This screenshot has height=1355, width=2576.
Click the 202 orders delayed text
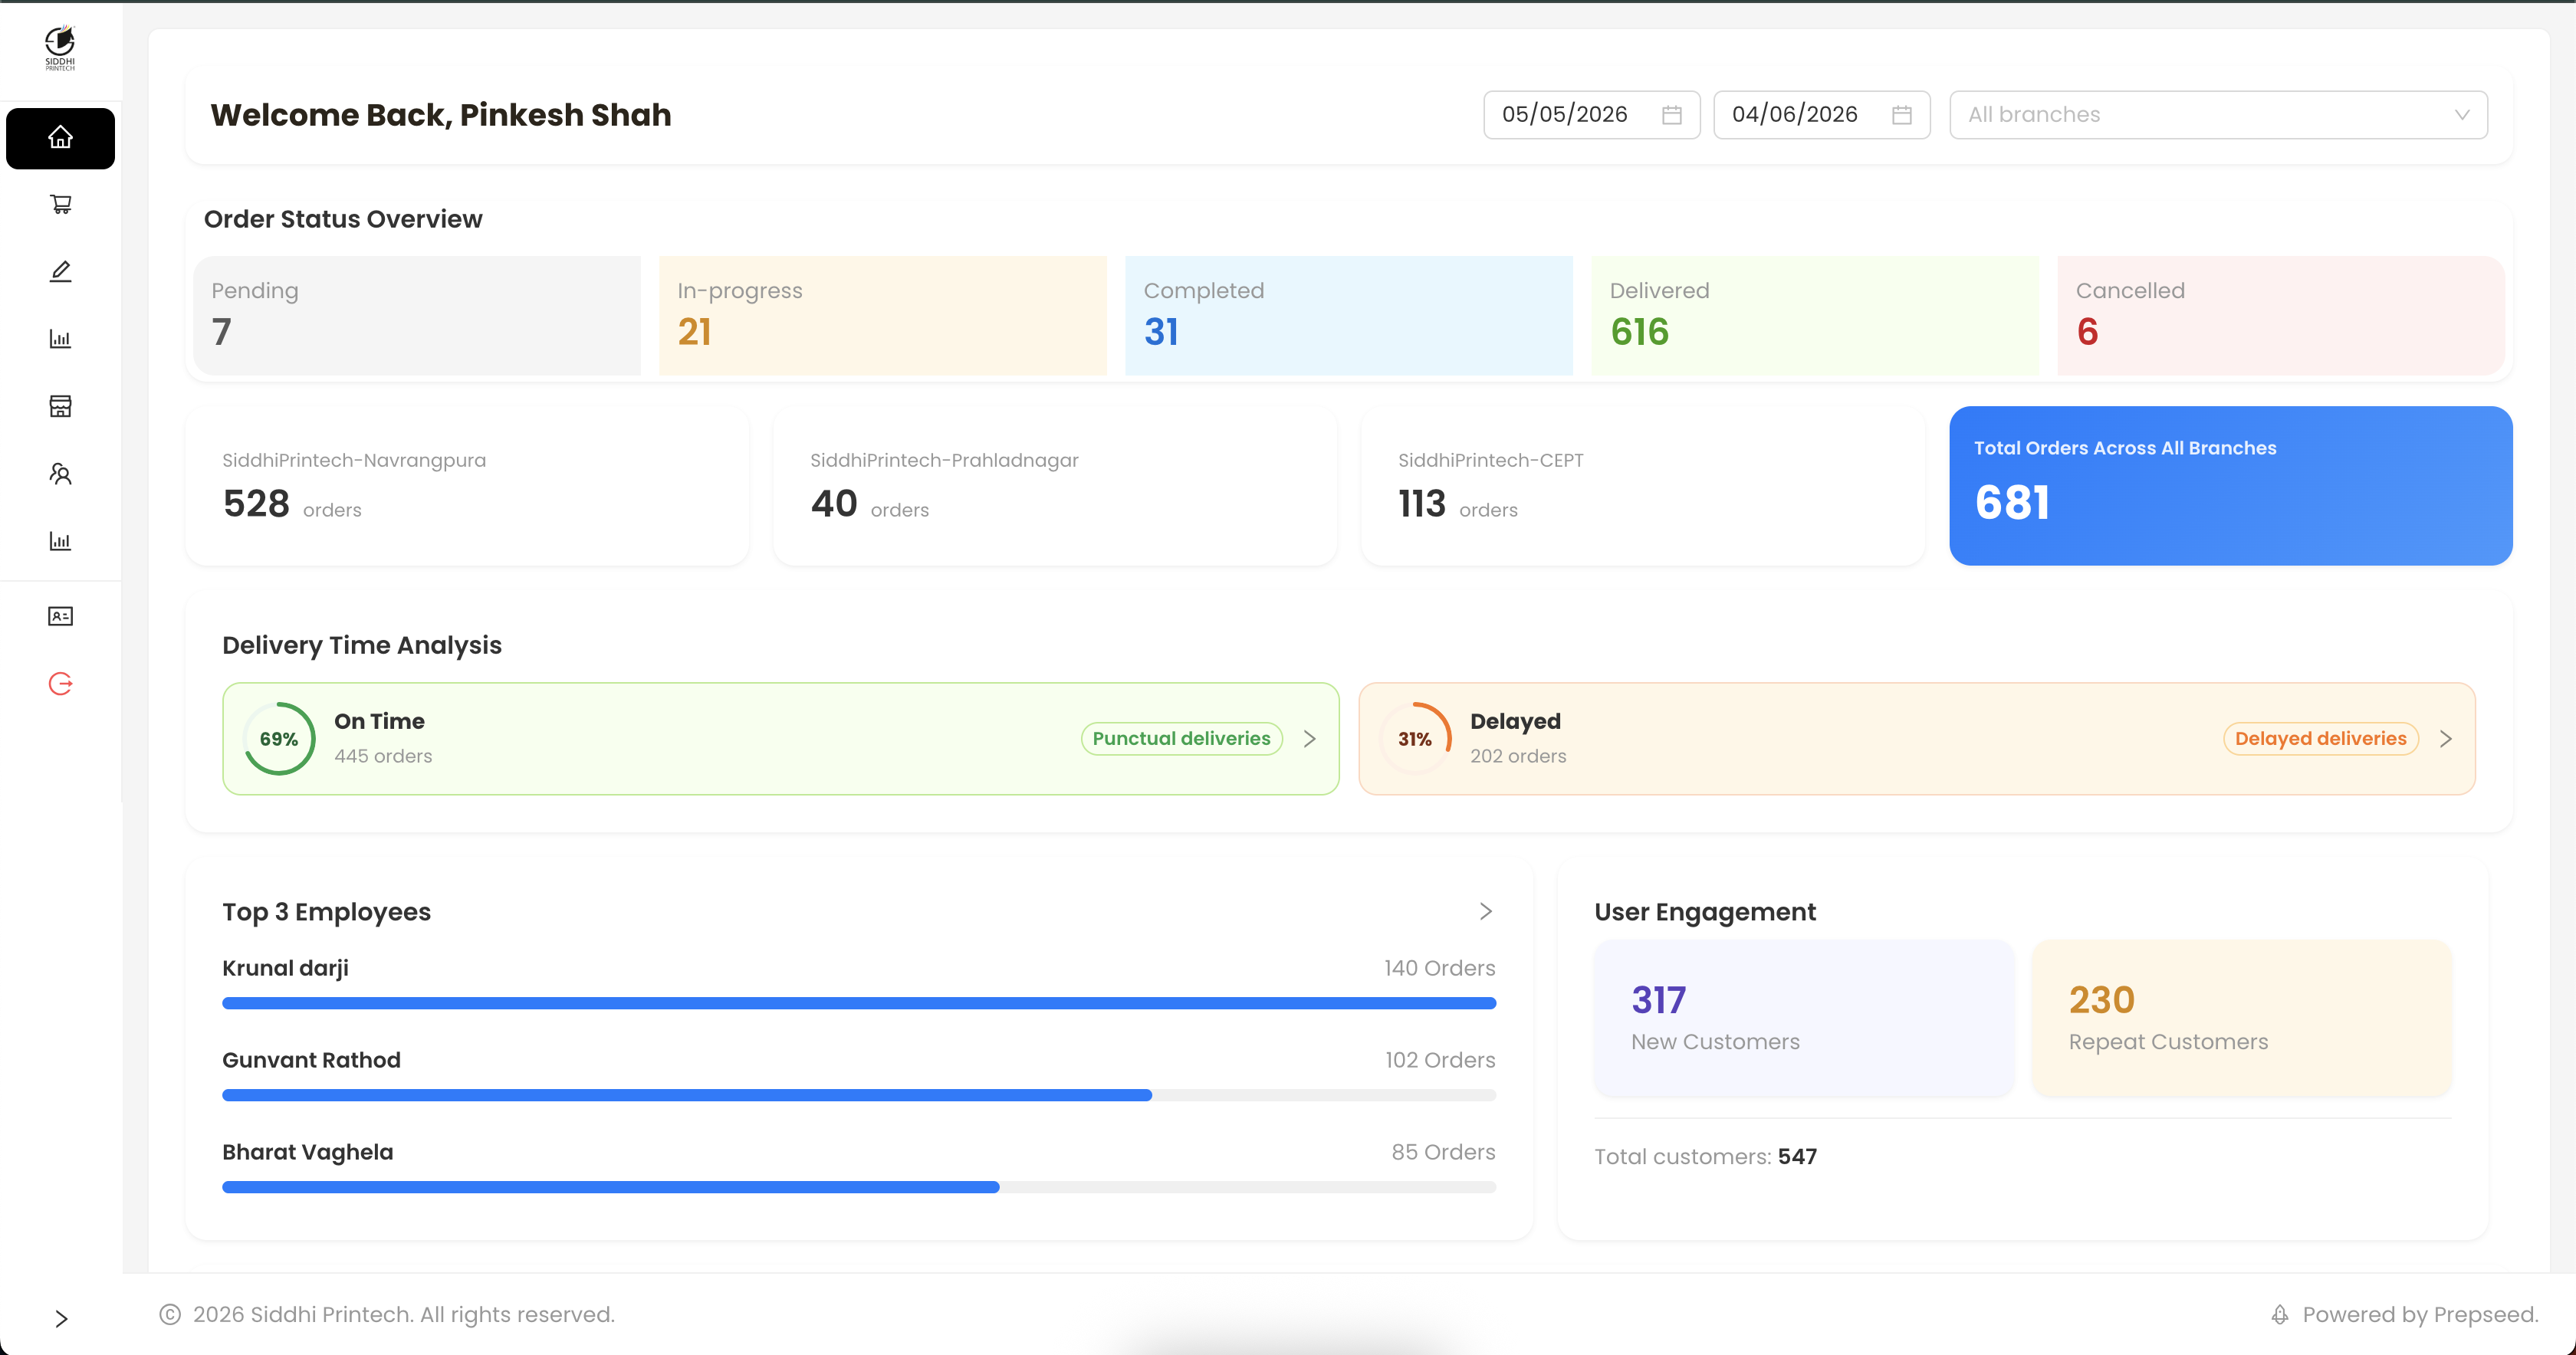[1518, 756]
